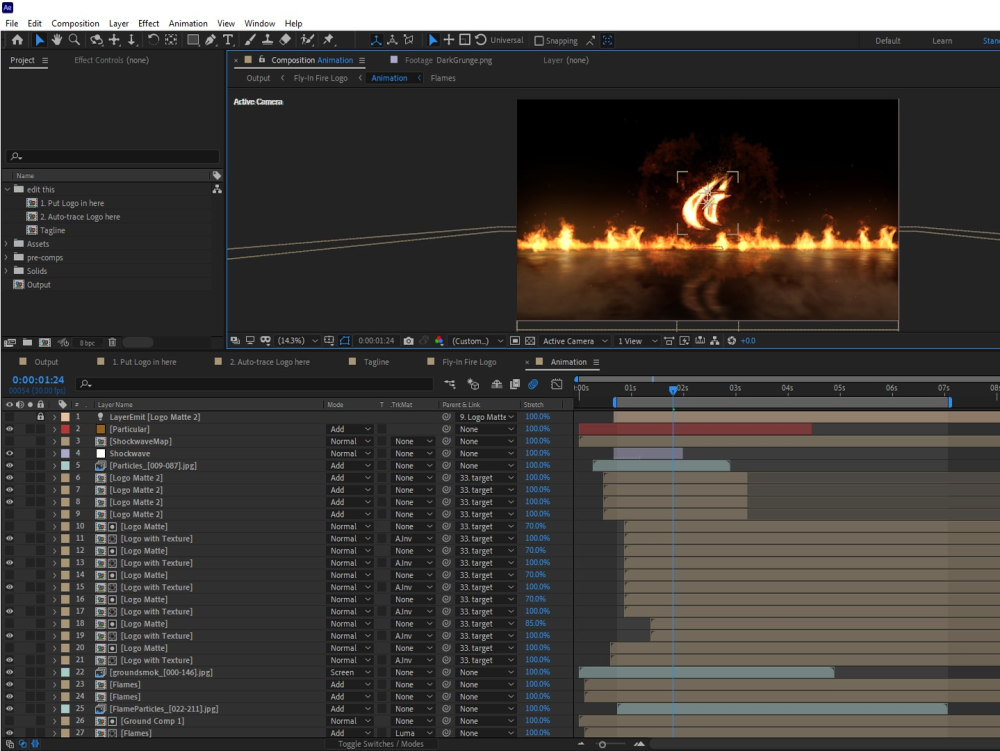Viewport: 1000px width, 751px height.
Task: Click the Home icon in toolbar
Action: click(17, 40)
